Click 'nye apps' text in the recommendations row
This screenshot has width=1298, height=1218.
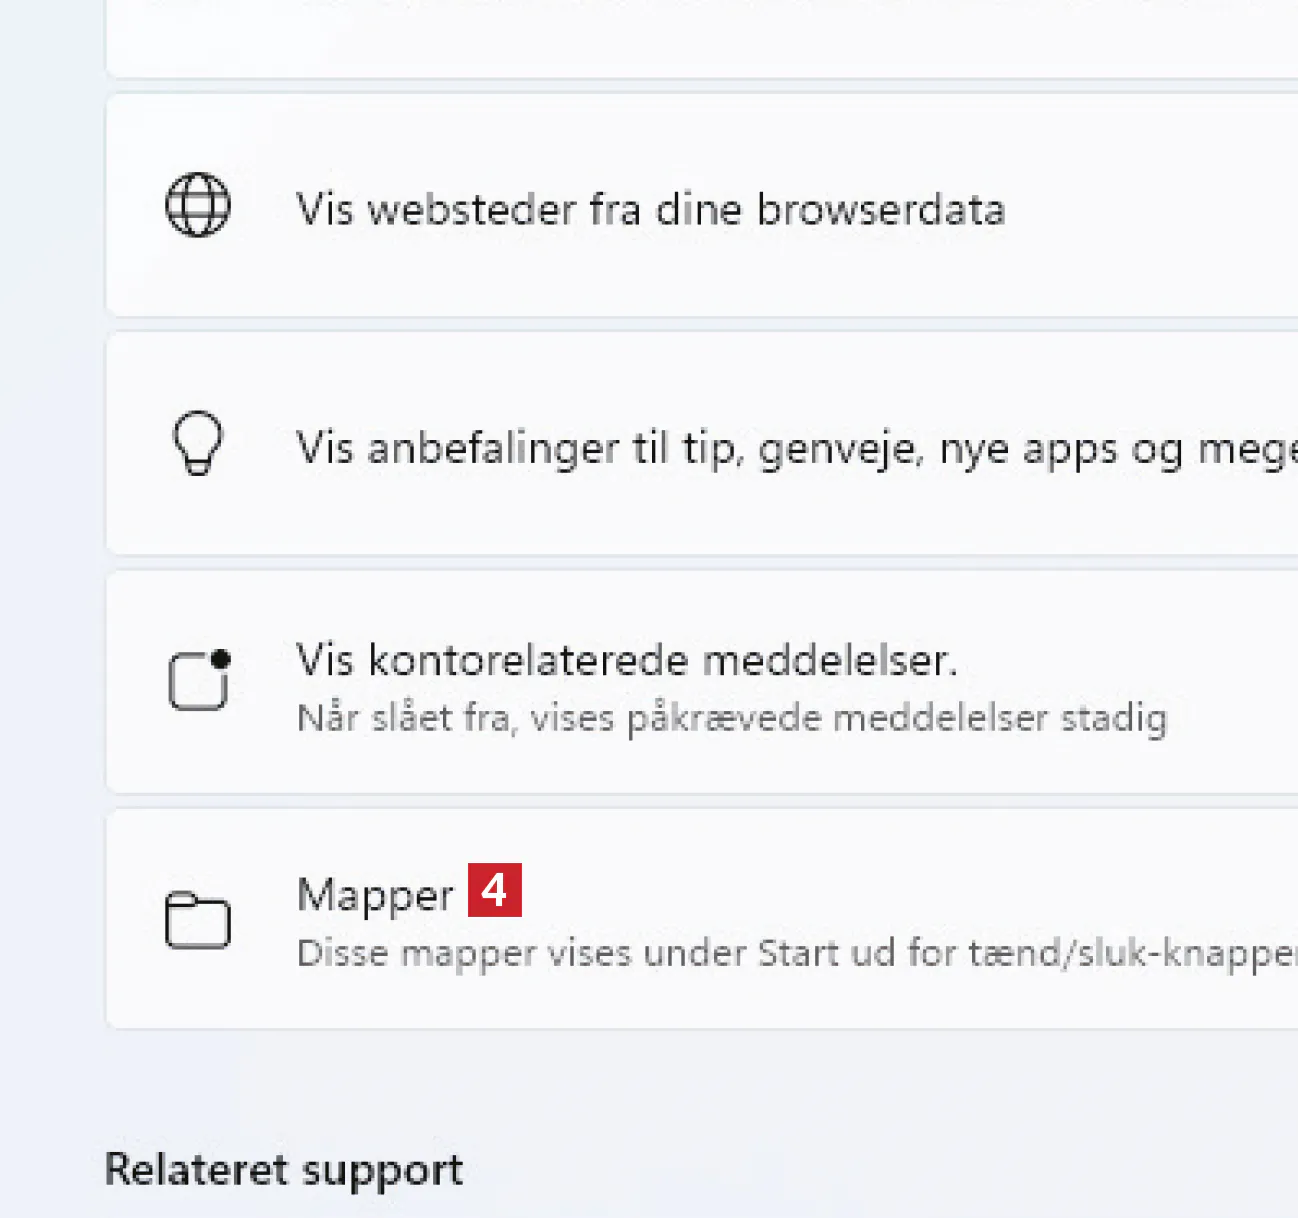(x=1028, y=449)
